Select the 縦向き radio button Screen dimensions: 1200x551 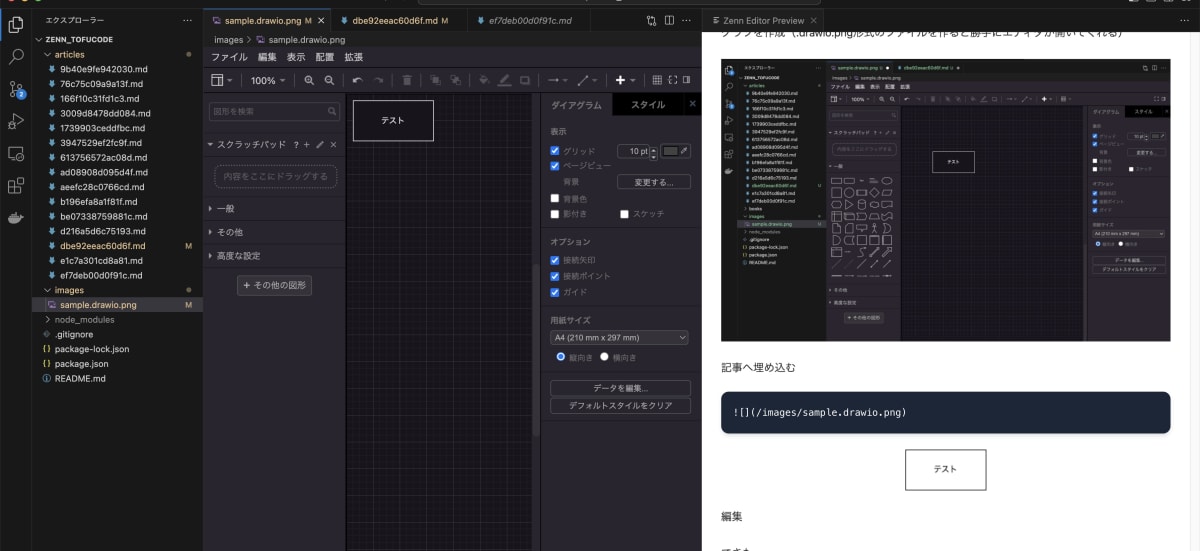coord(561,357)
